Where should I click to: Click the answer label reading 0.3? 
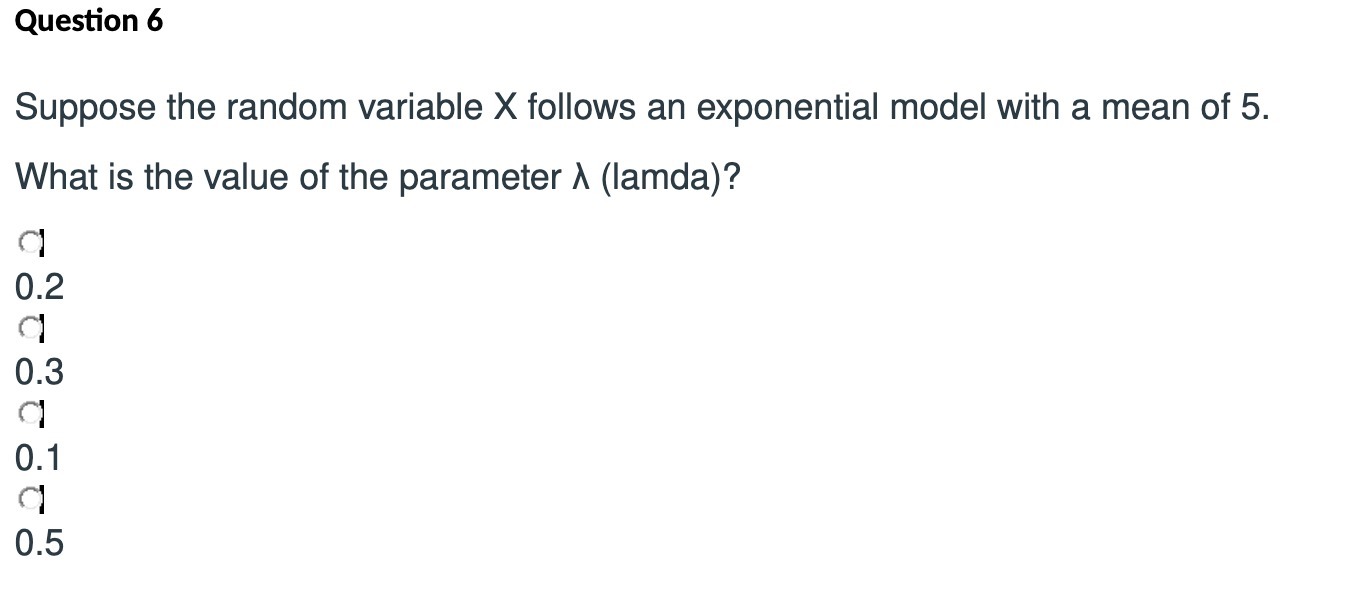click(x=38, y=372)
